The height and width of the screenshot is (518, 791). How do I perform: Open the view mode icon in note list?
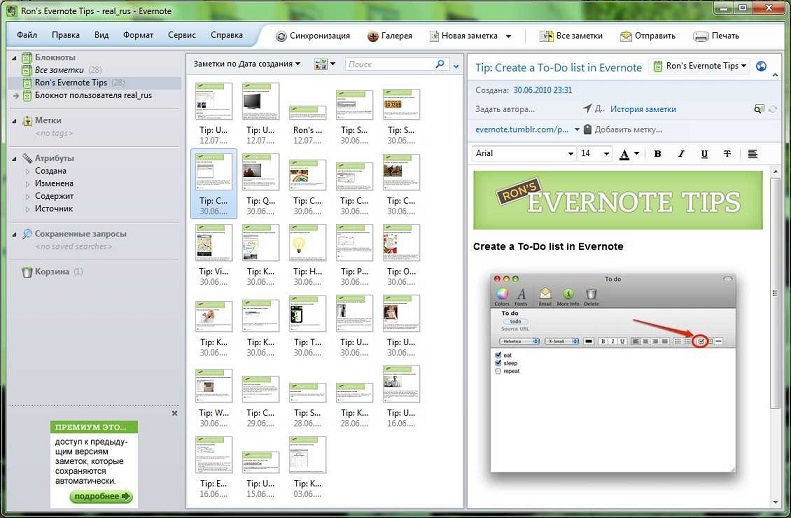(320, 64)
